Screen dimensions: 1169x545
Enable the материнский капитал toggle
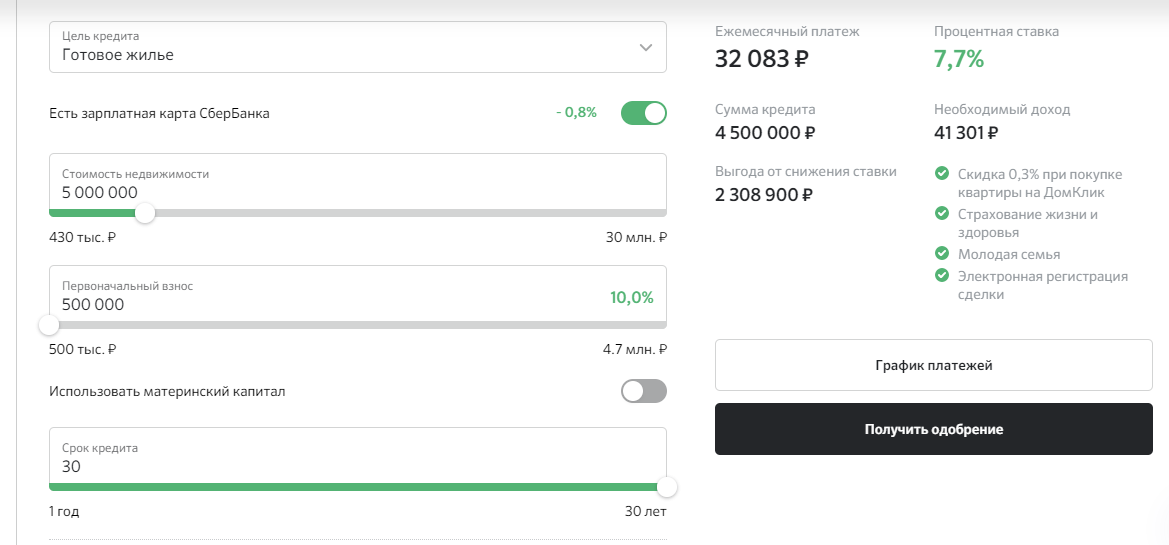(643, 391)
